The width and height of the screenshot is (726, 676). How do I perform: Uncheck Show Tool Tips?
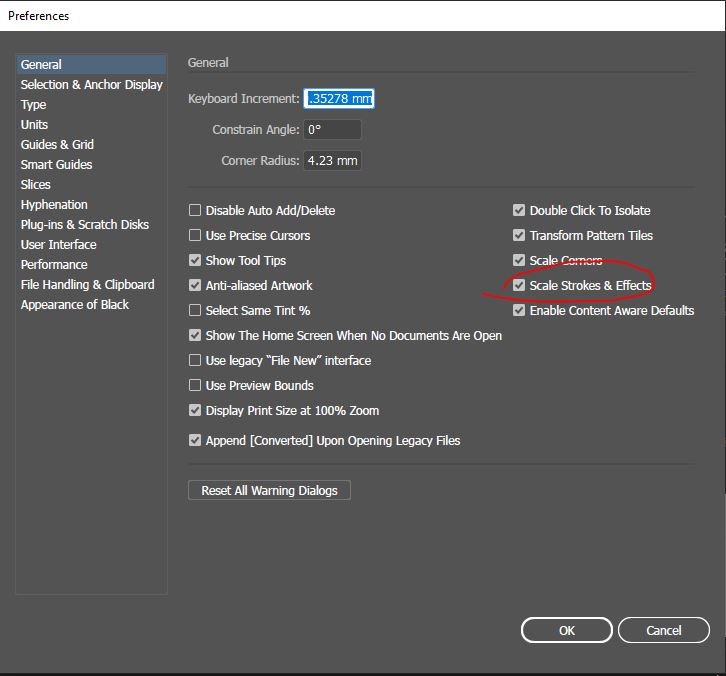[x=195, y=261]
